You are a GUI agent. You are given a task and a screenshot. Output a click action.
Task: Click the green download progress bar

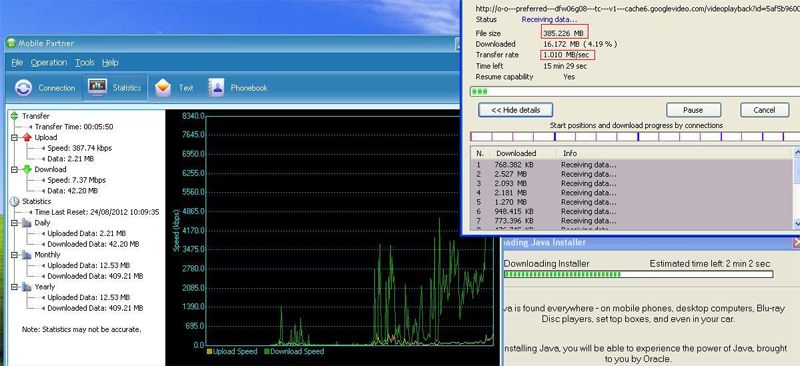(x=635, y=92)
